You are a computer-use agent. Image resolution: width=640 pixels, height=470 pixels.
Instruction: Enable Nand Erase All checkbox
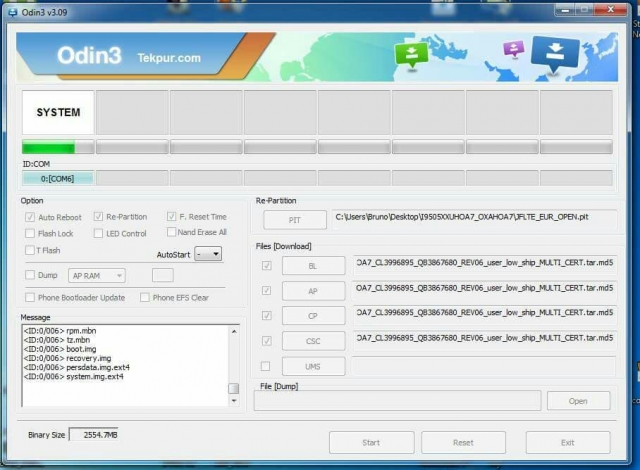click(x=171, y=232)
